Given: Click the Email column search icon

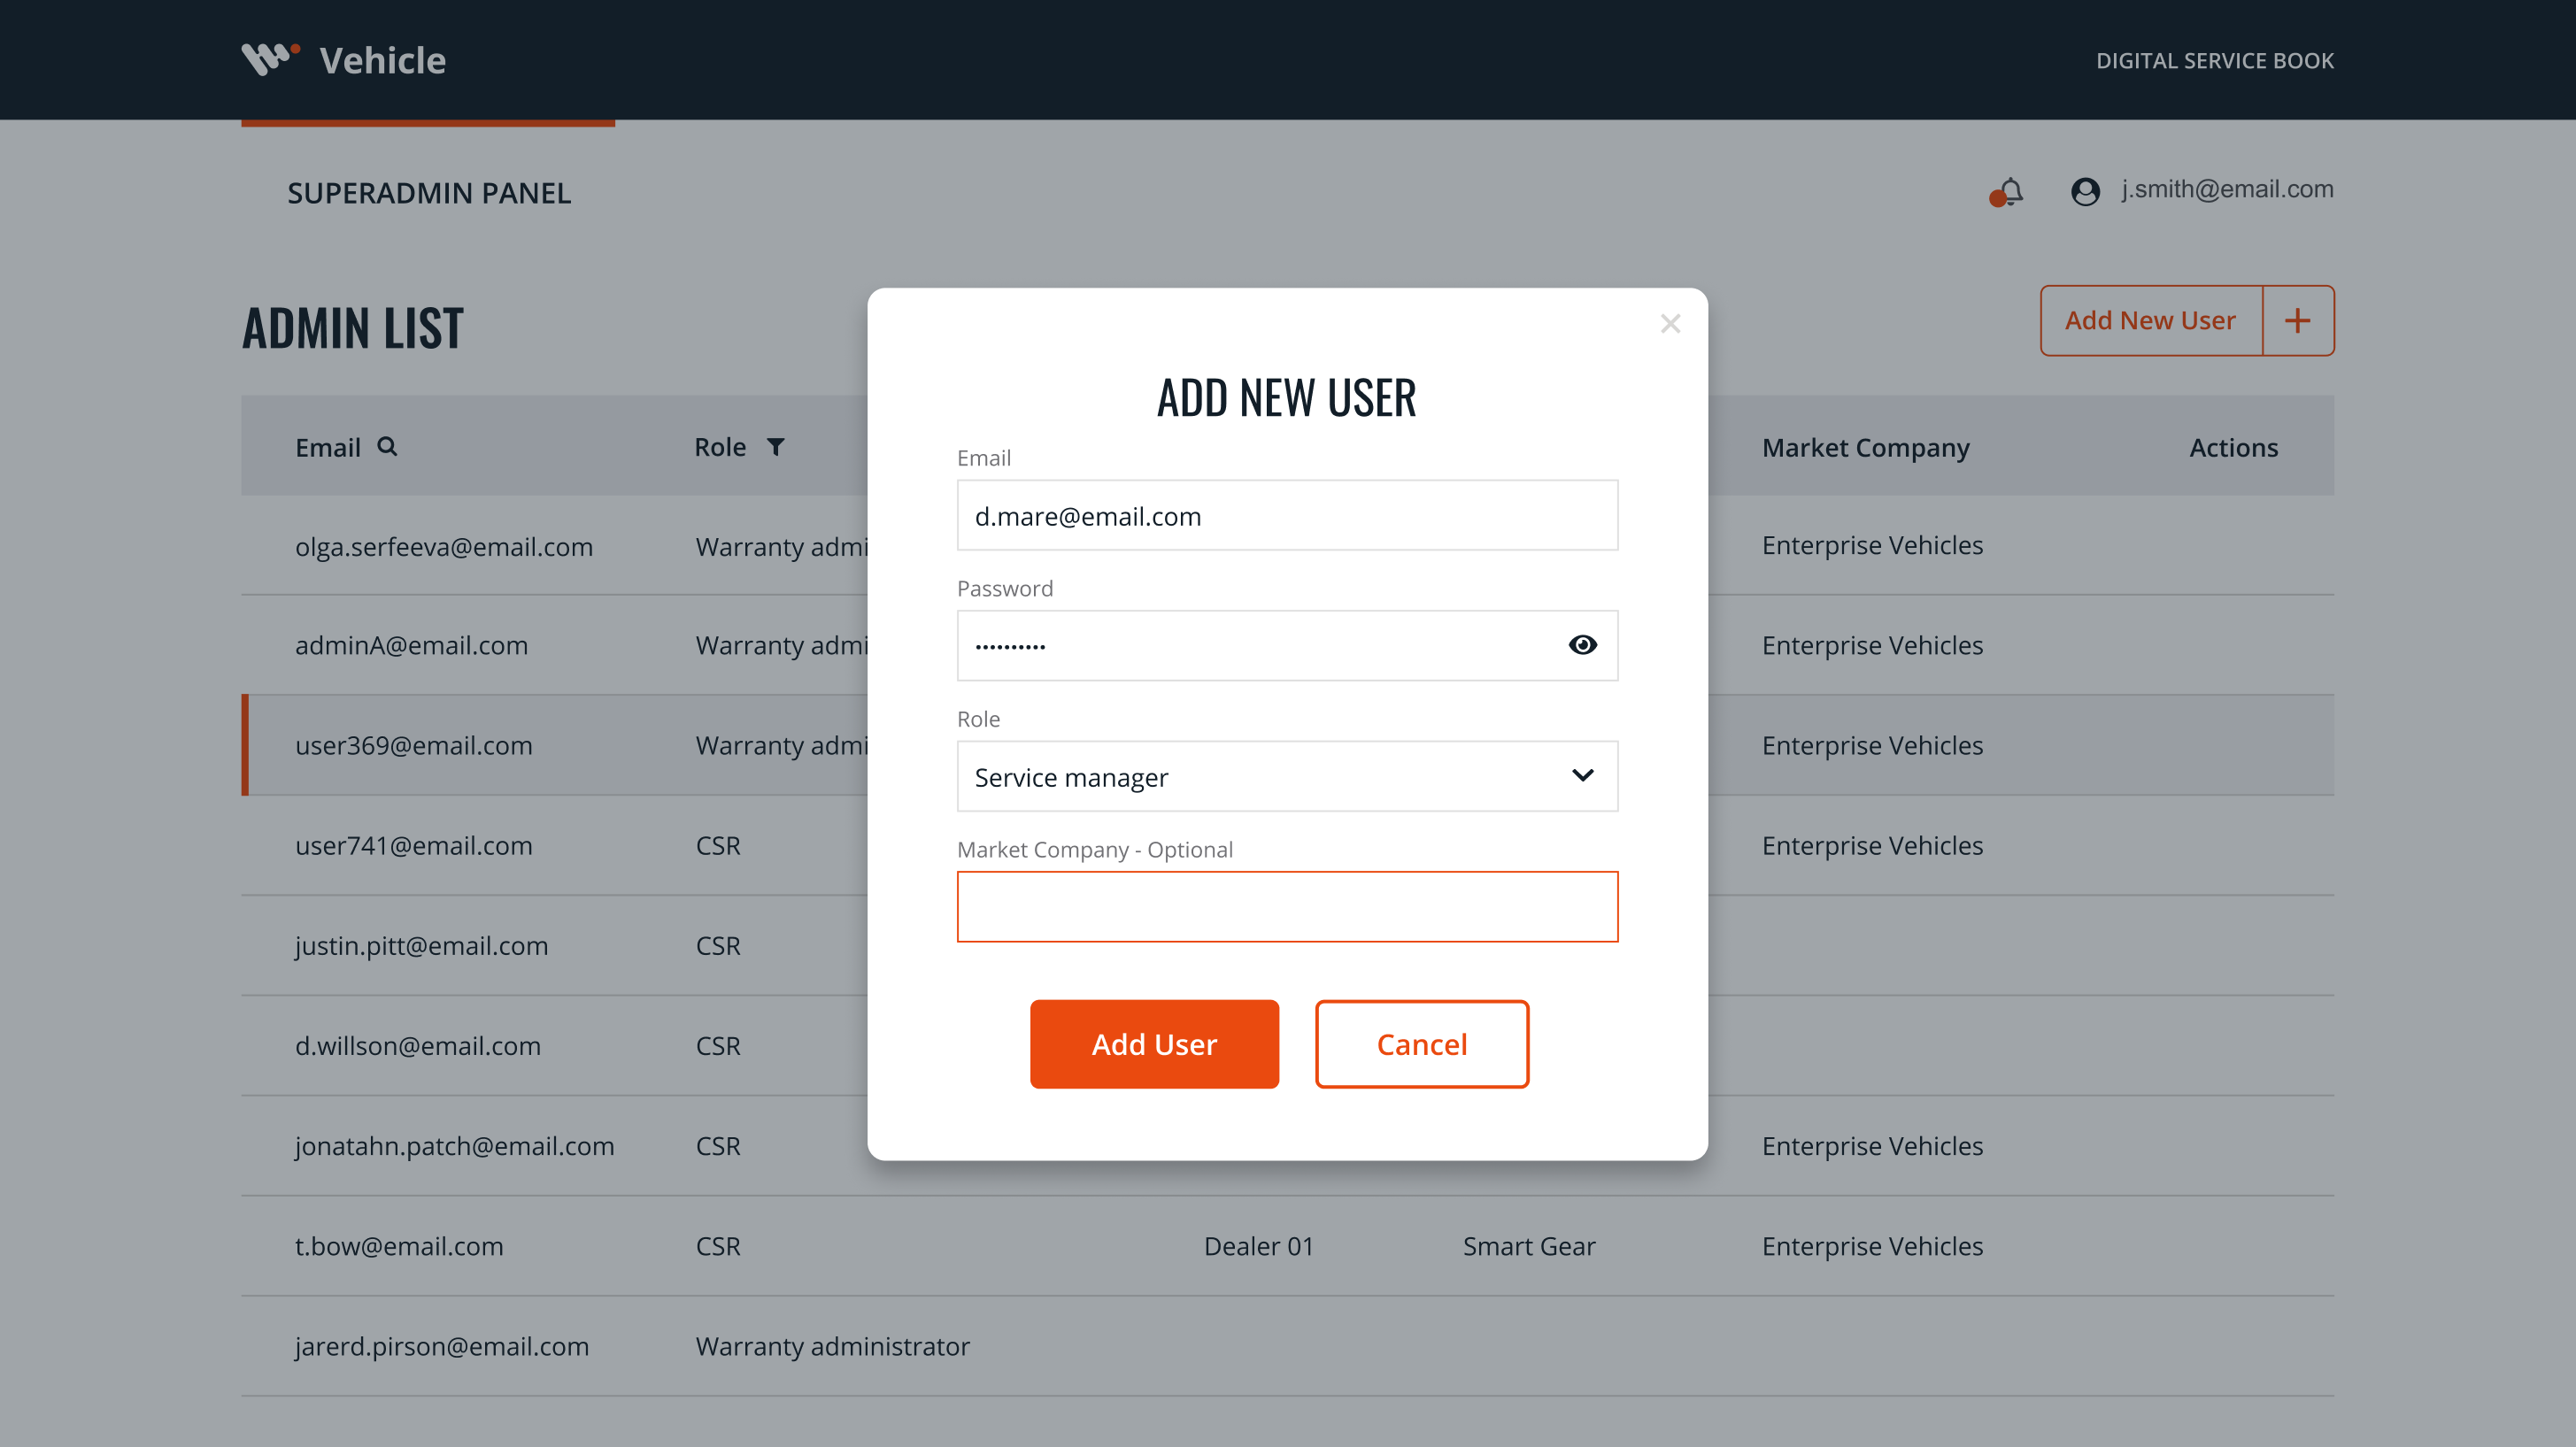Looking at the screenshot, I should point(387,447).
